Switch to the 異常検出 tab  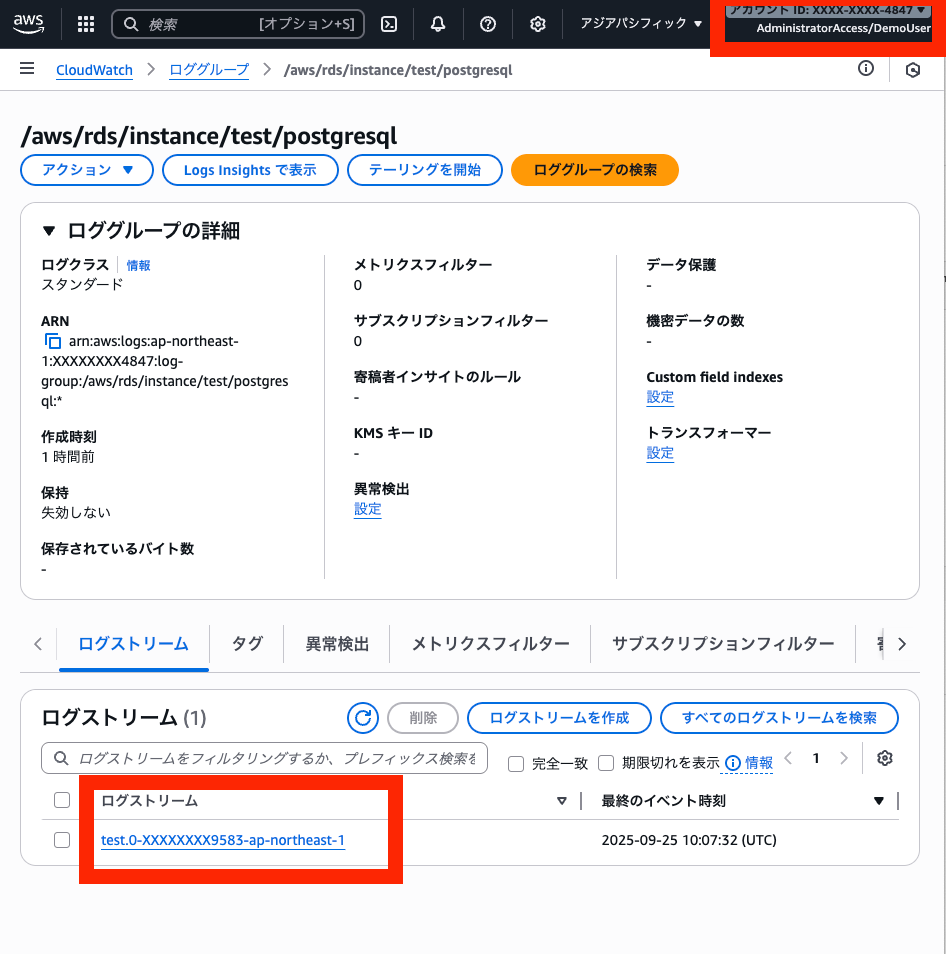click(x=337, y=644)
